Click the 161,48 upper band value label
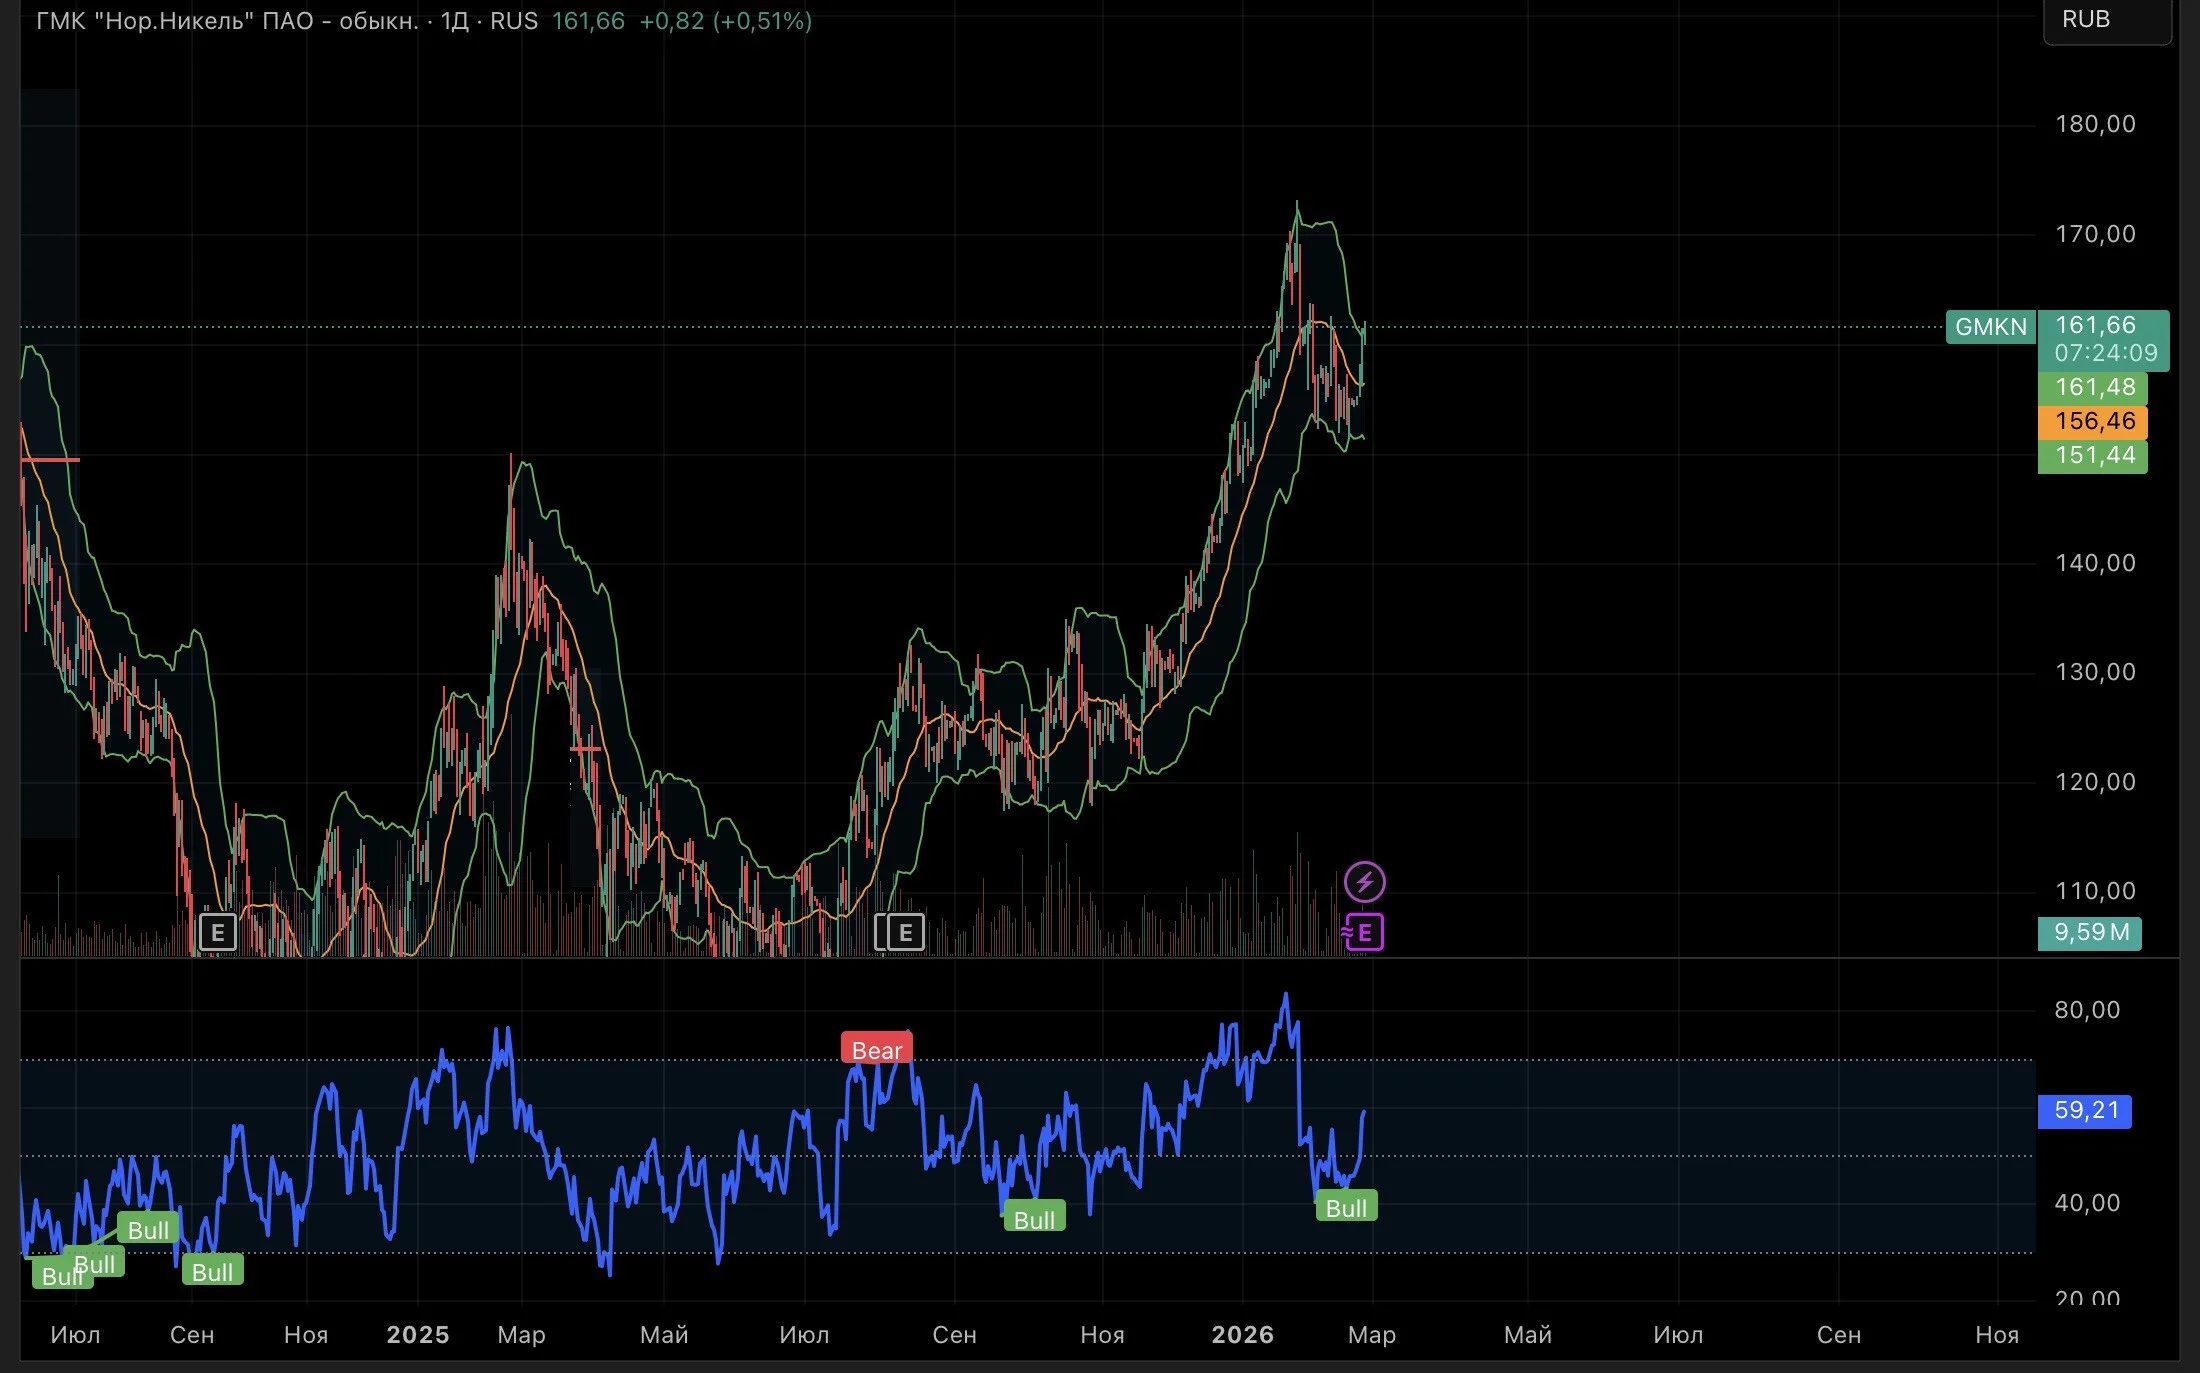 pyautogui.click(x=2093, y=388)
